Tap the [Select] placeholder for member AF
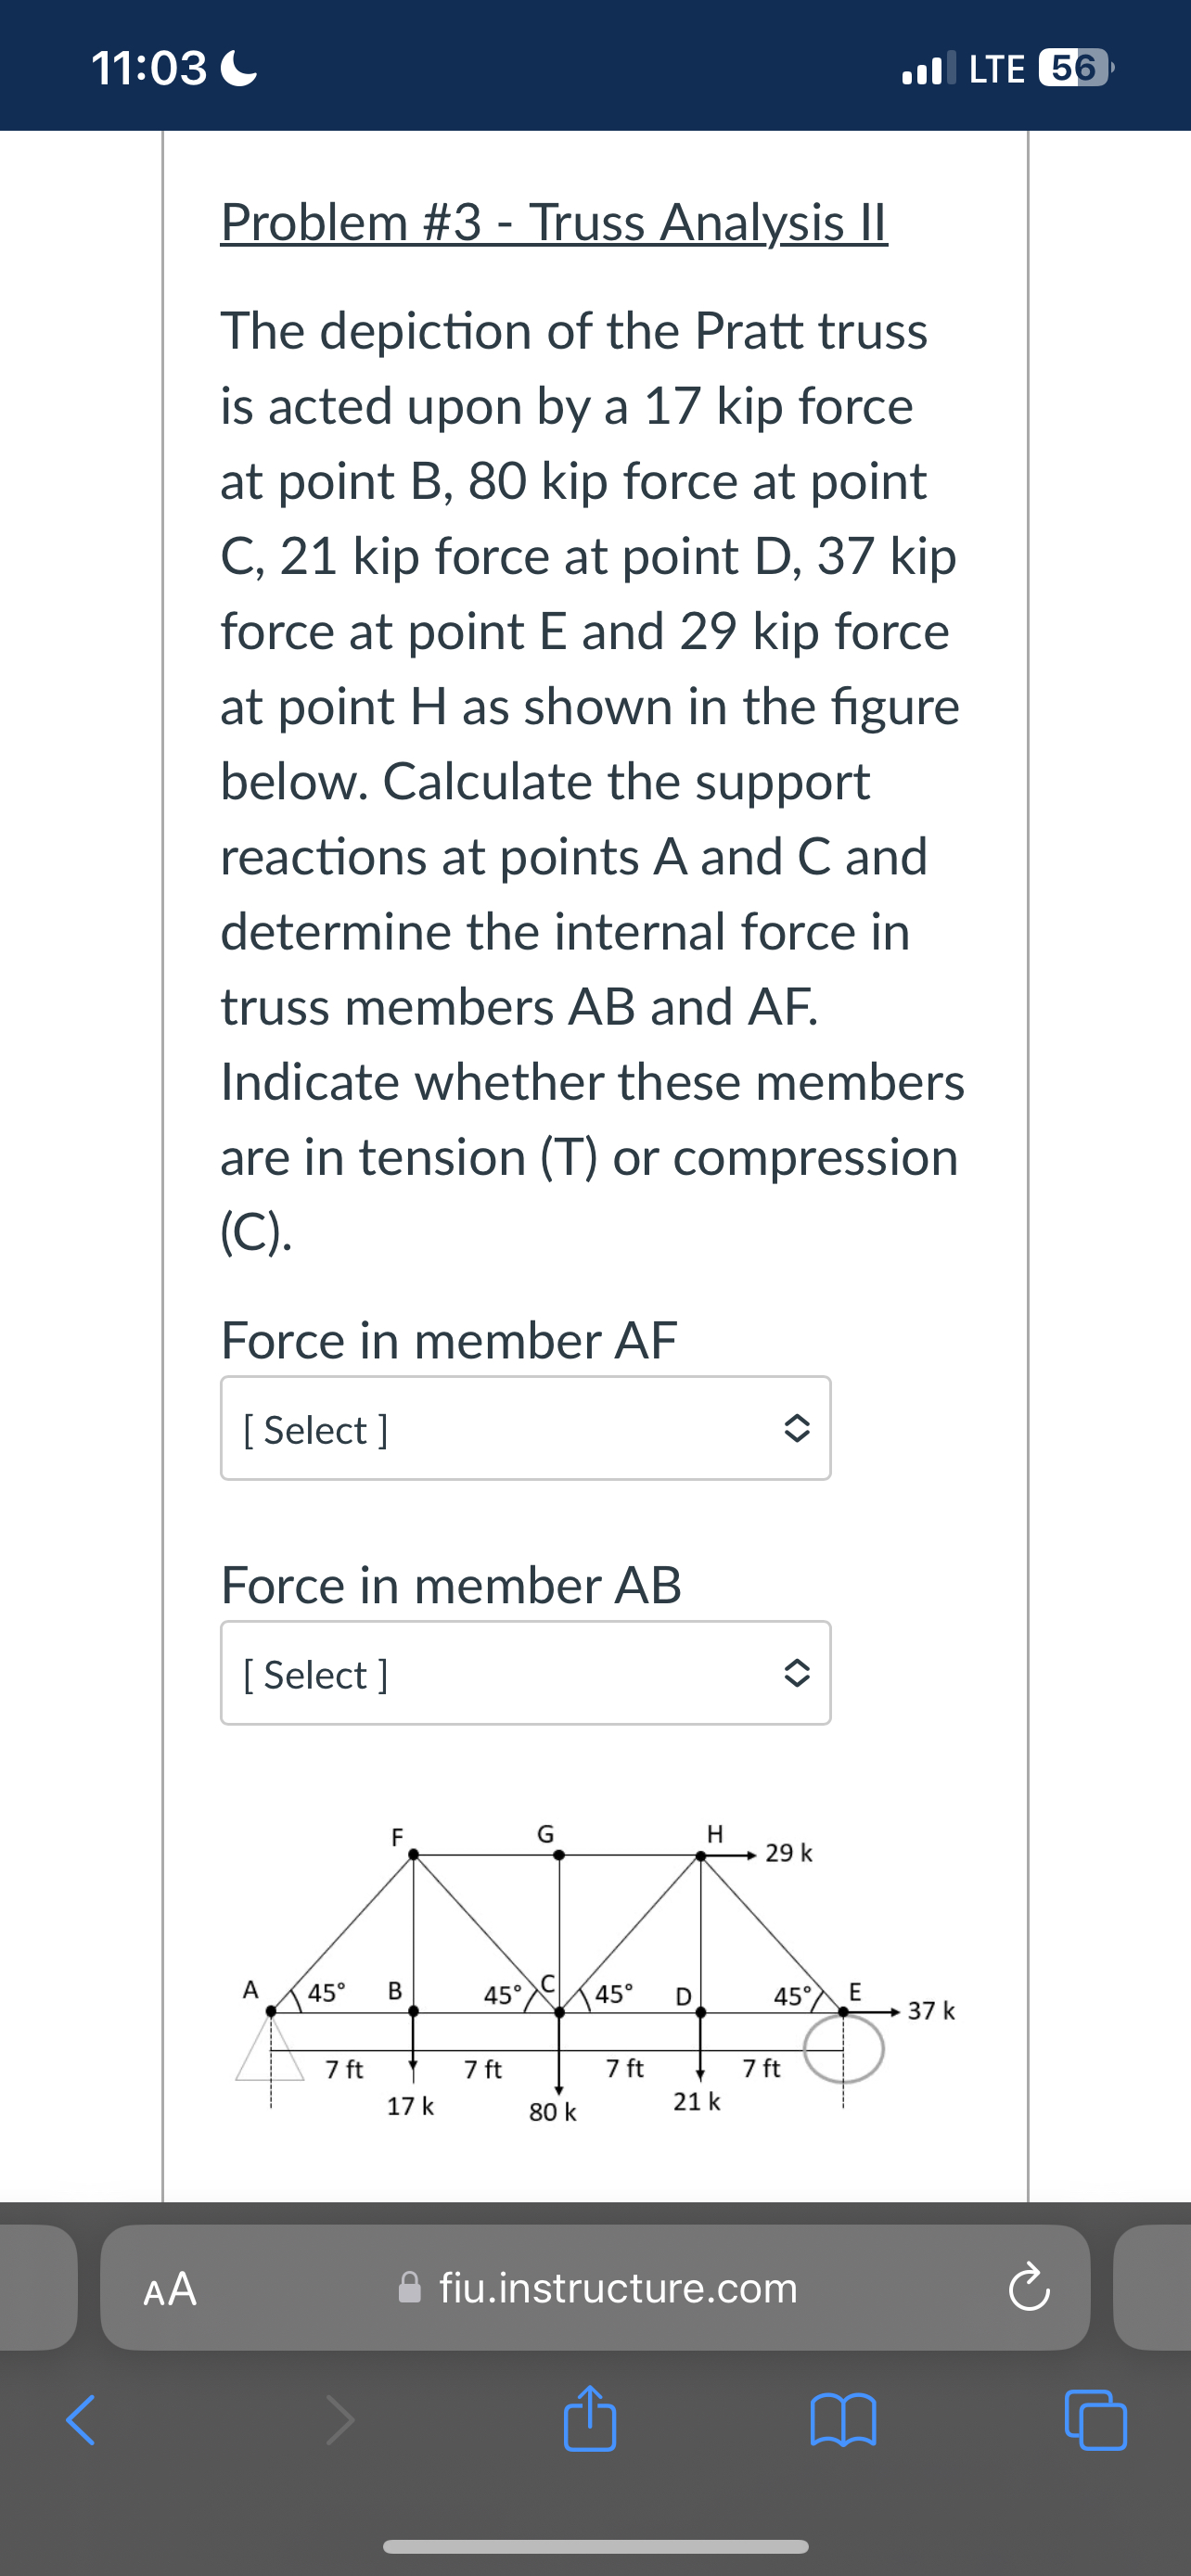This screenshot has height=2576, width=1191. [314, 1428]
